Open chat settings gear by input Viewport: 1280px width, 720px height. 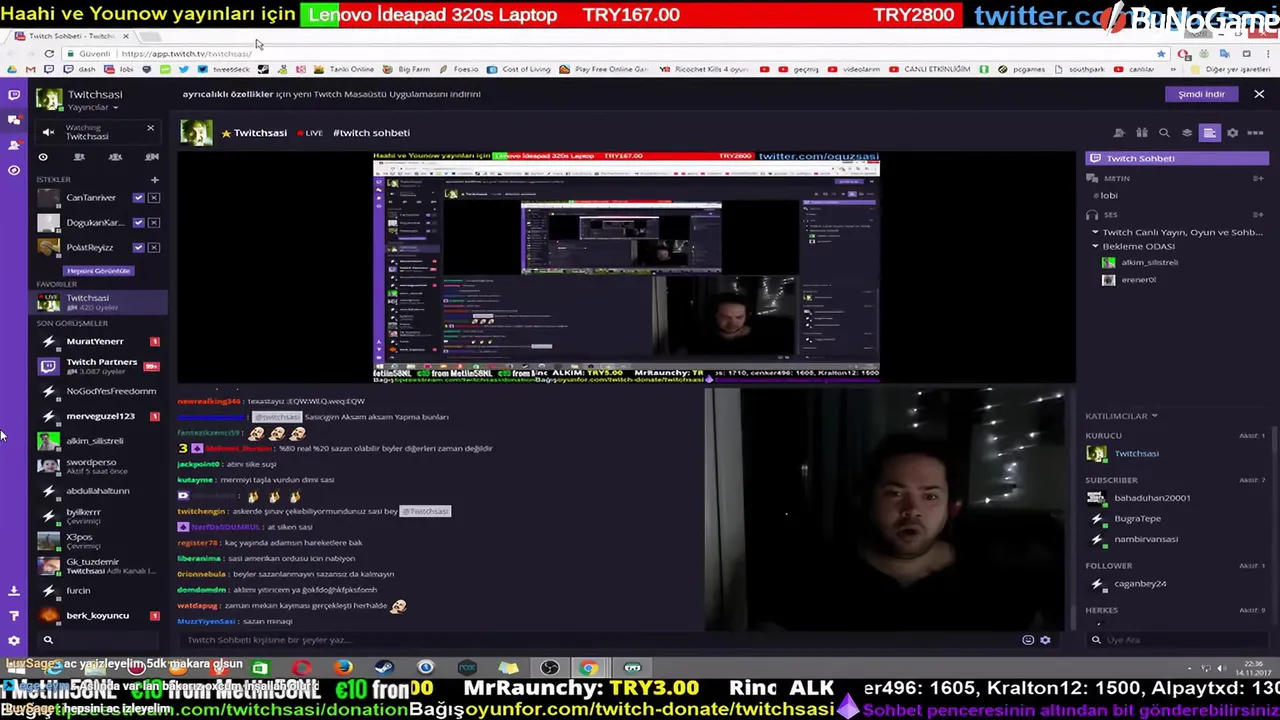[x=1045, y=640]
